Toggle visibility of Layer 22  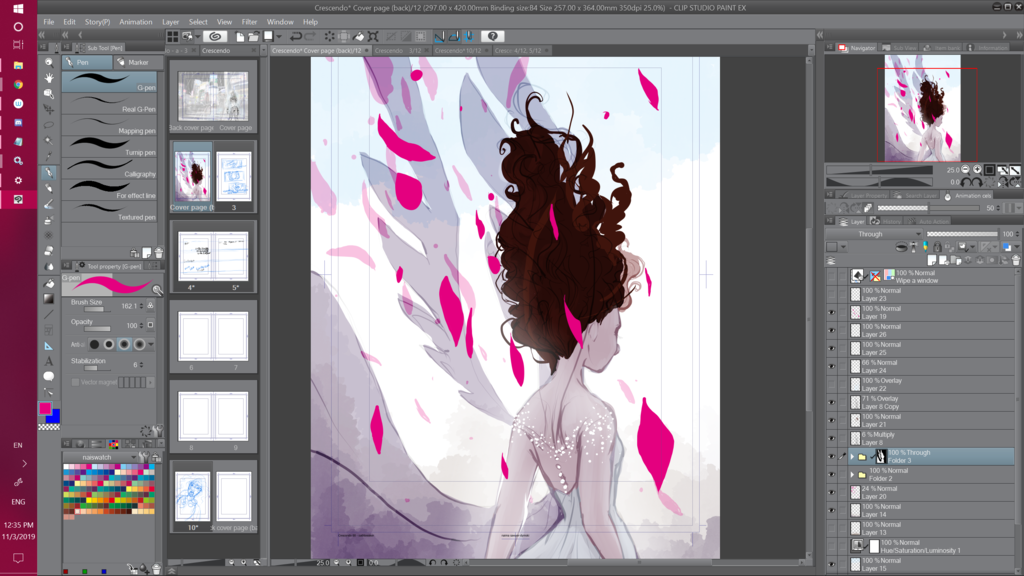pyautogui.click(x=831, y=385)
